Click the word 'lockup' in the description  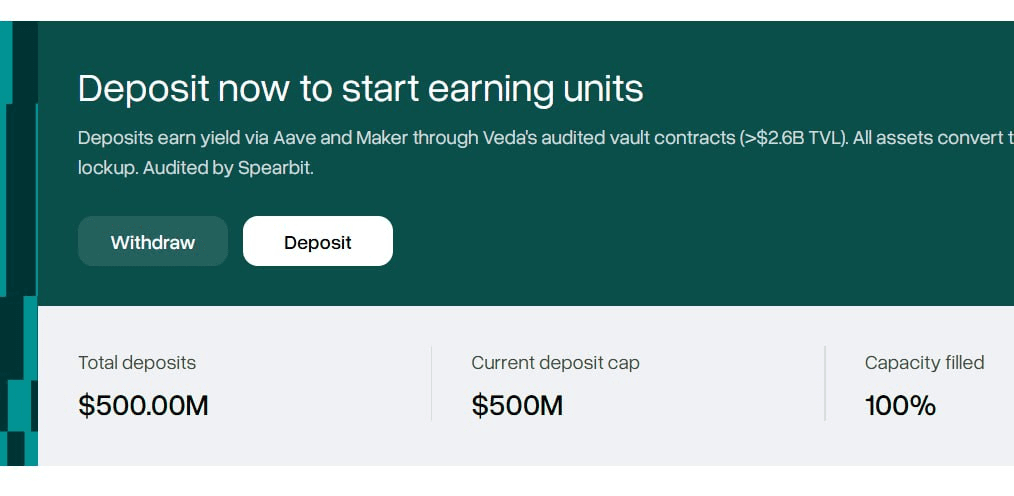click(x=106, y=168)
